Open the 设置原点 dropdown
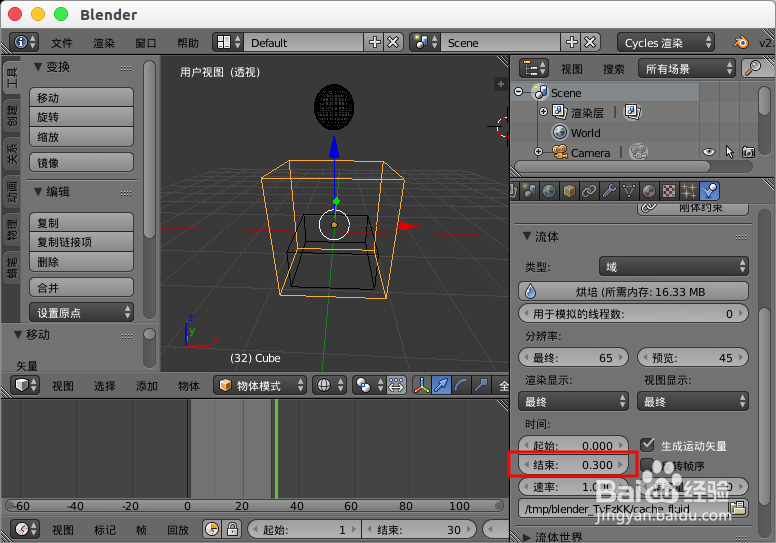The width and height of the screenshot is (776, 543). 82,312
